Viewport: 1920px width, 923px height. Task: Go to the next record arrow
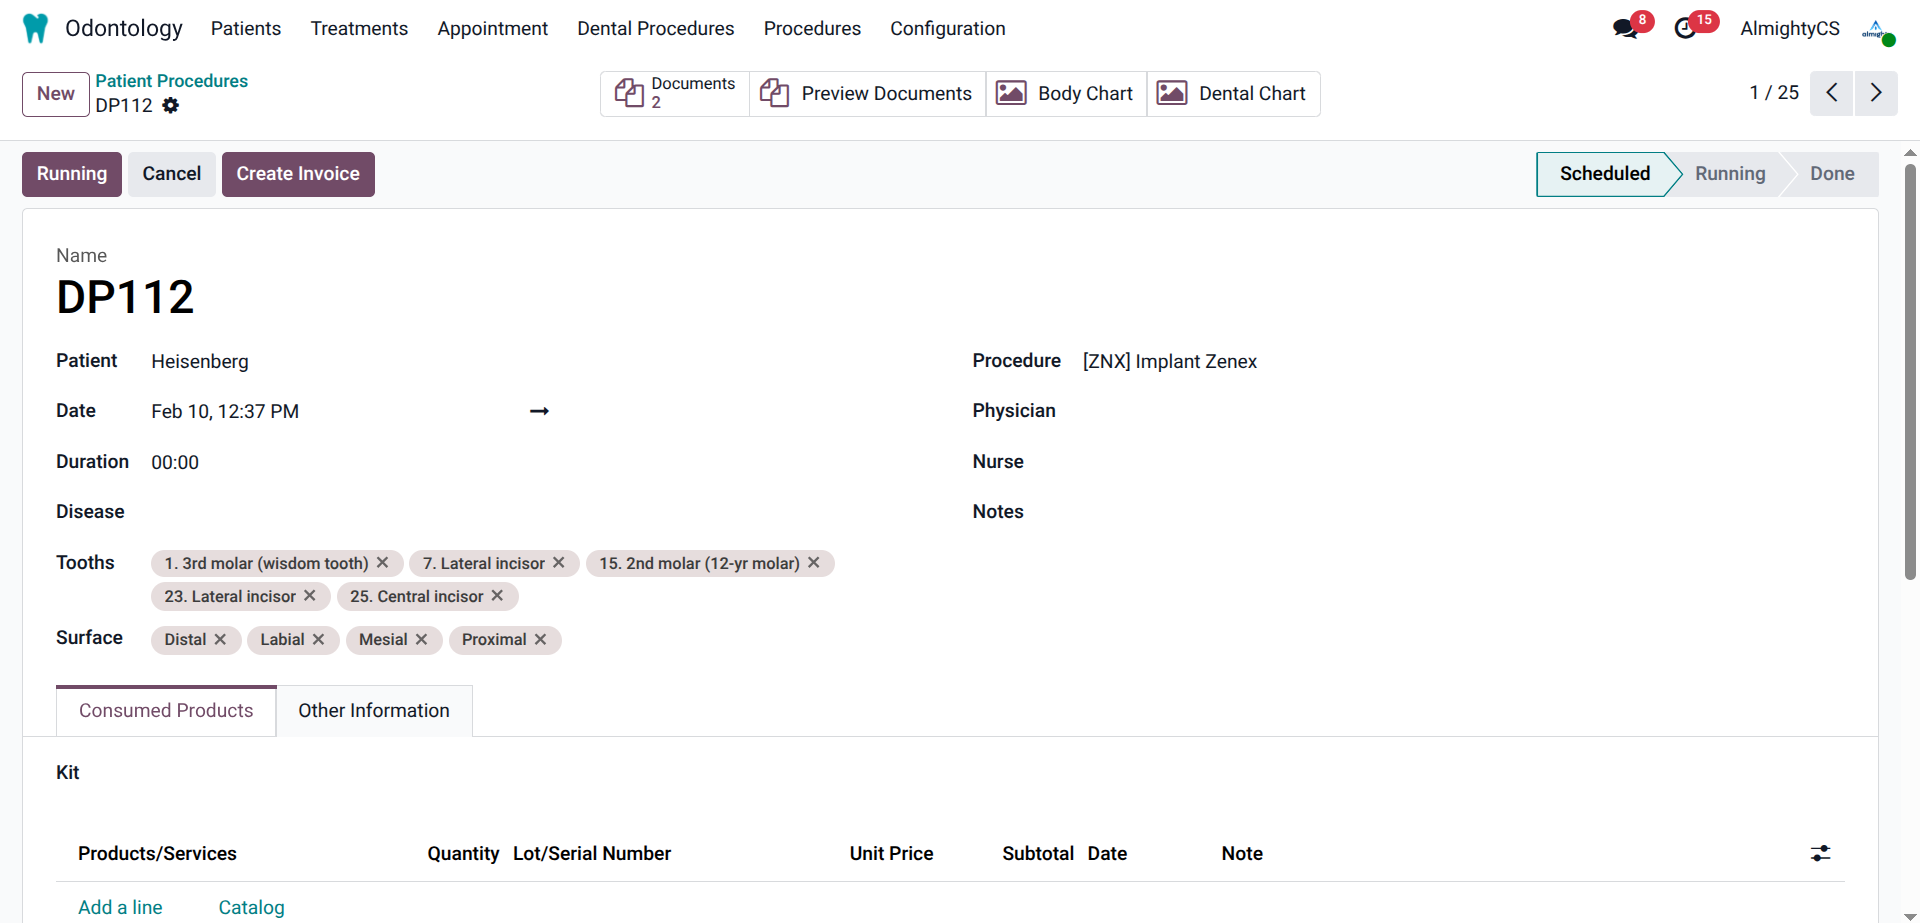click(x=1876, y=93)
